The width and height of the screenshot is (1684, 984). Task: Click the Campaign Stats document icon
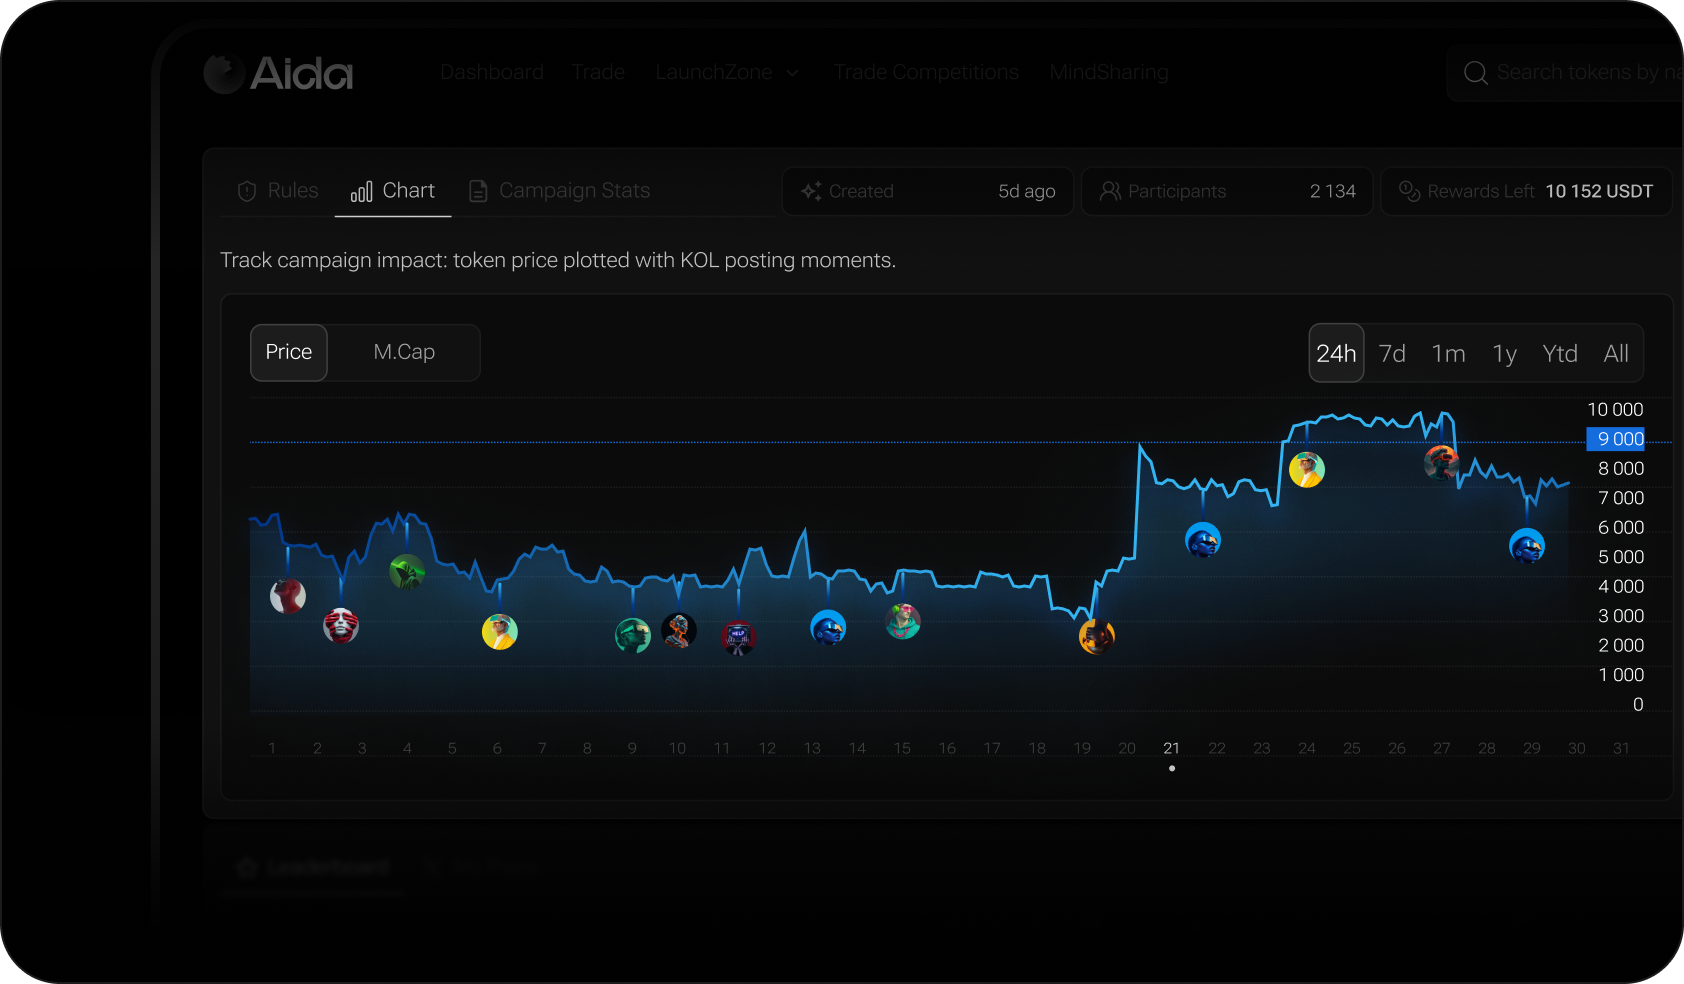(479, 191)
